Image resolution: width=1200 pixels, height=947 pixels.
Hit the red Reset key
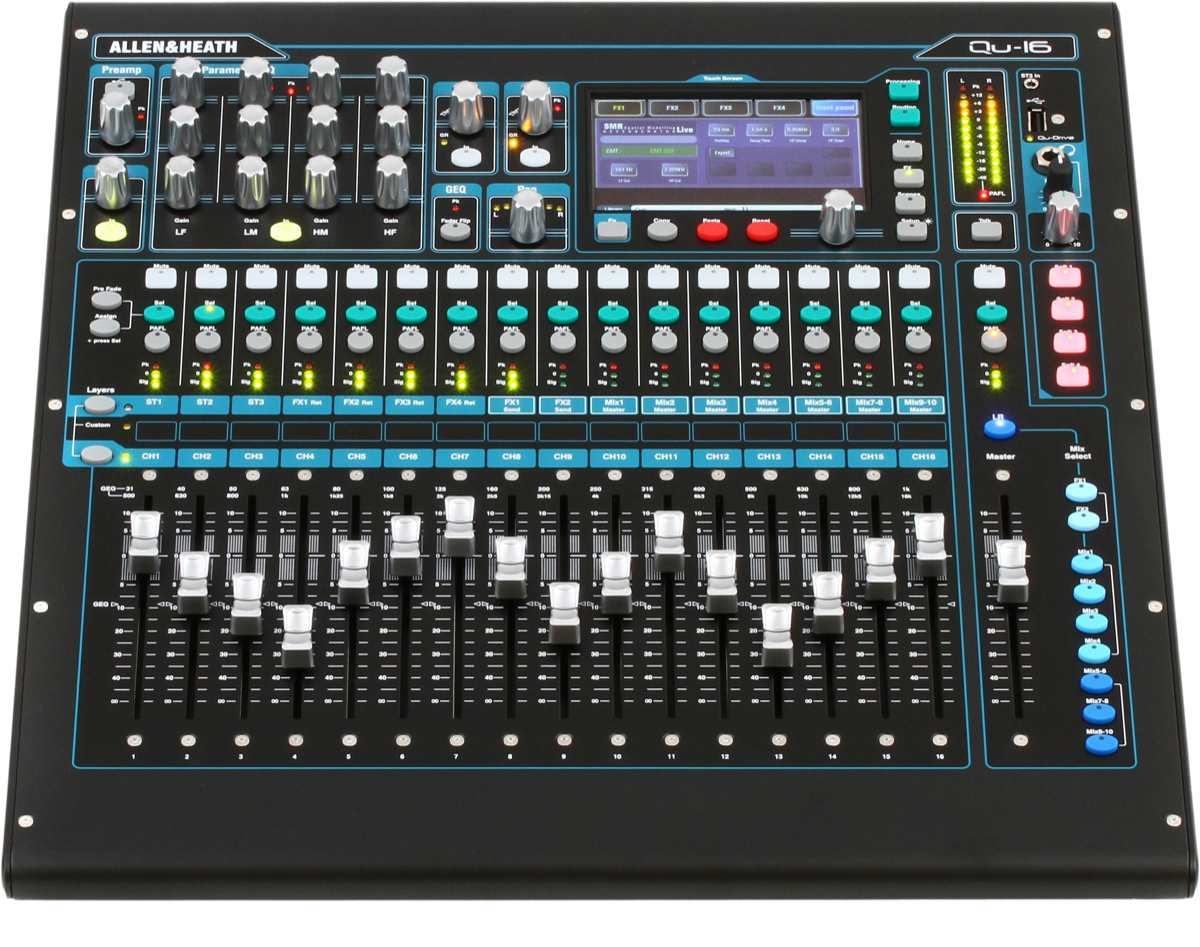(762, 231)
